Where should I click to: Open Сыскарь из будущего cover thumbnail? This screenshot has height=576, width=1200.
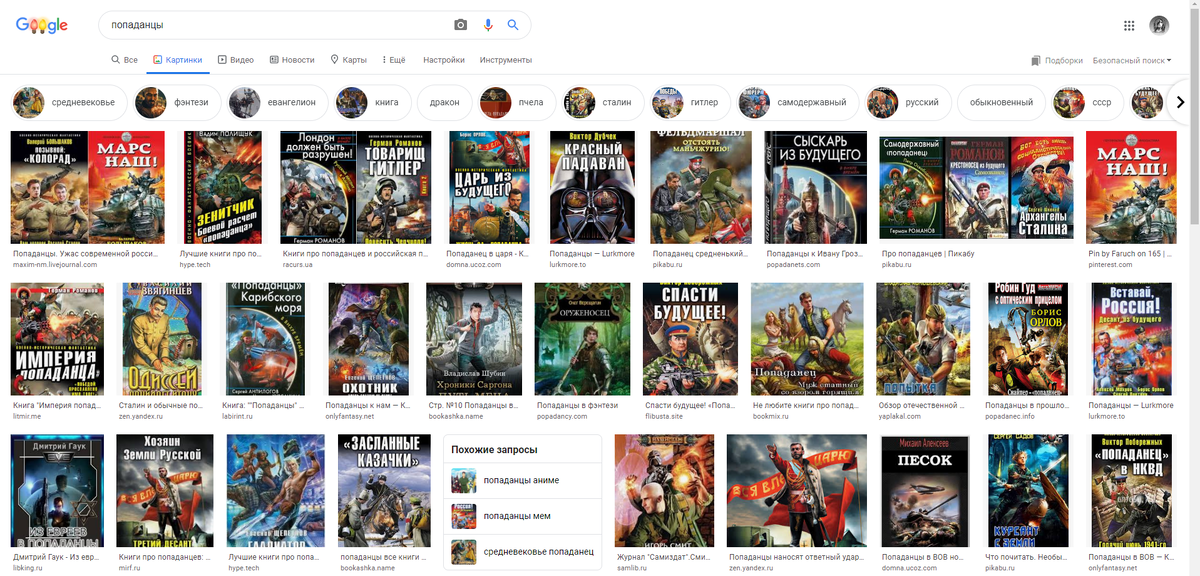point(816,188)
